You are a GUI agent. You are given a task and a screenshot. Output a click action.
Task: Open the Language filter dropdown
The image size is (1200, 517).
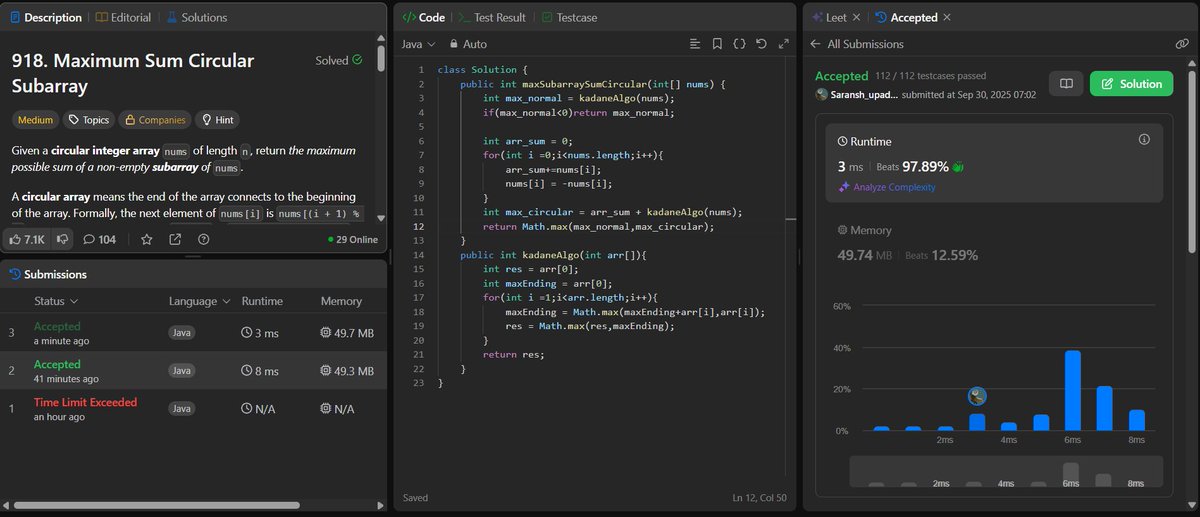tap(200, 301)
